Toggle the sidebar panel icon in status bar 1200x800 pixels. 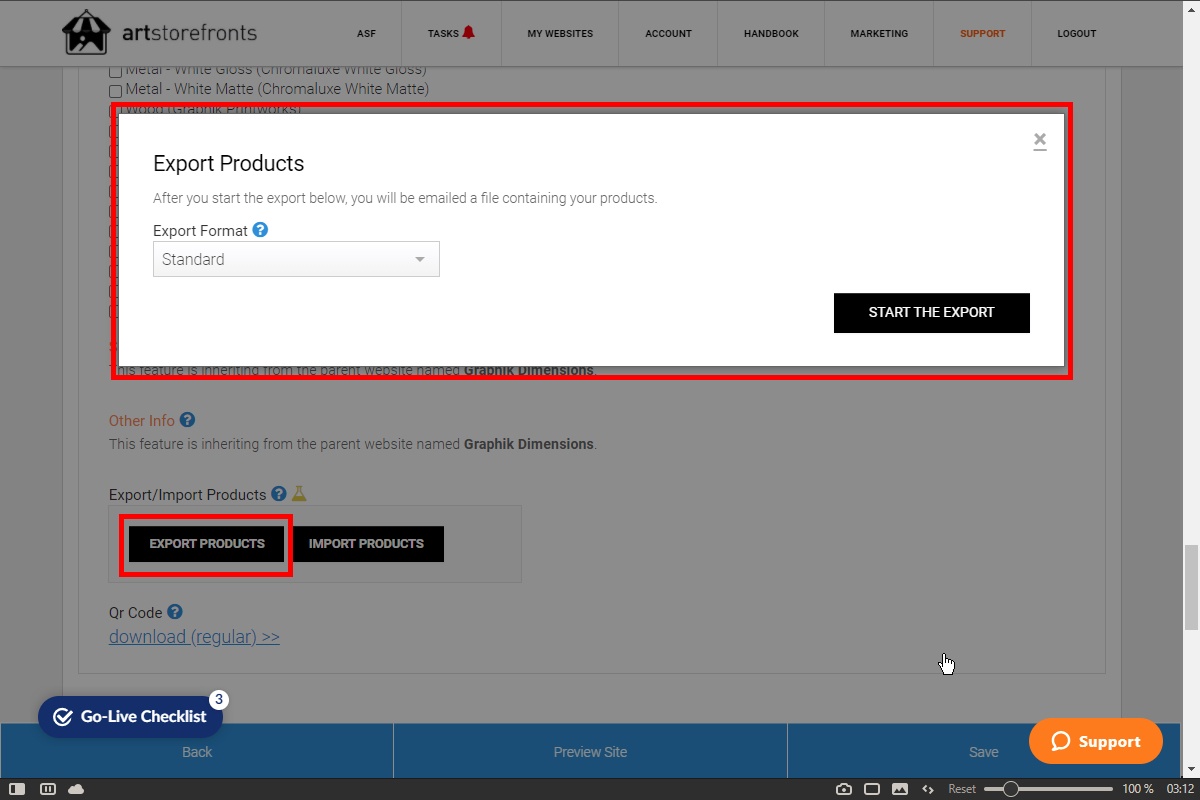pyautogui.click(x=17, y=789)
